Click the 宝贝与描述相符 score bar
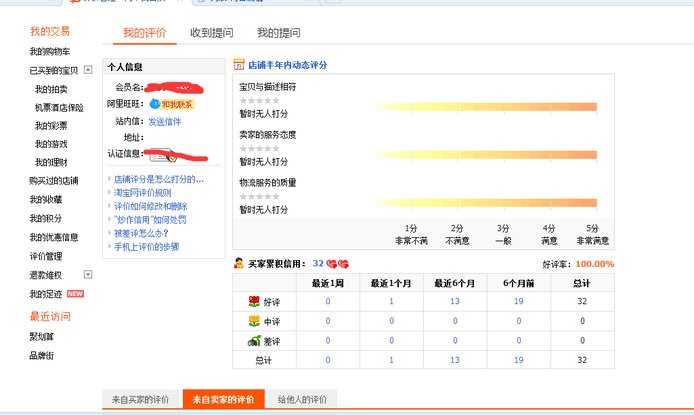The height and width of the screenshot is (415, 694). [482, 107]
